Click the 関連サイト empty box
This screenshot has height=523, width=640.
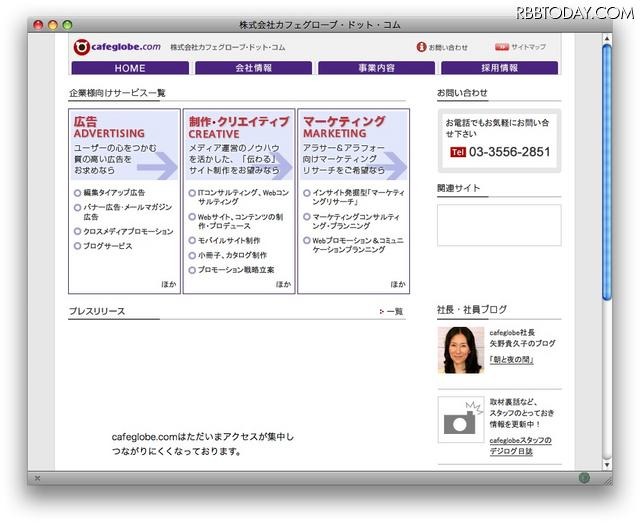pyautogui.click(x=499, y=225)
